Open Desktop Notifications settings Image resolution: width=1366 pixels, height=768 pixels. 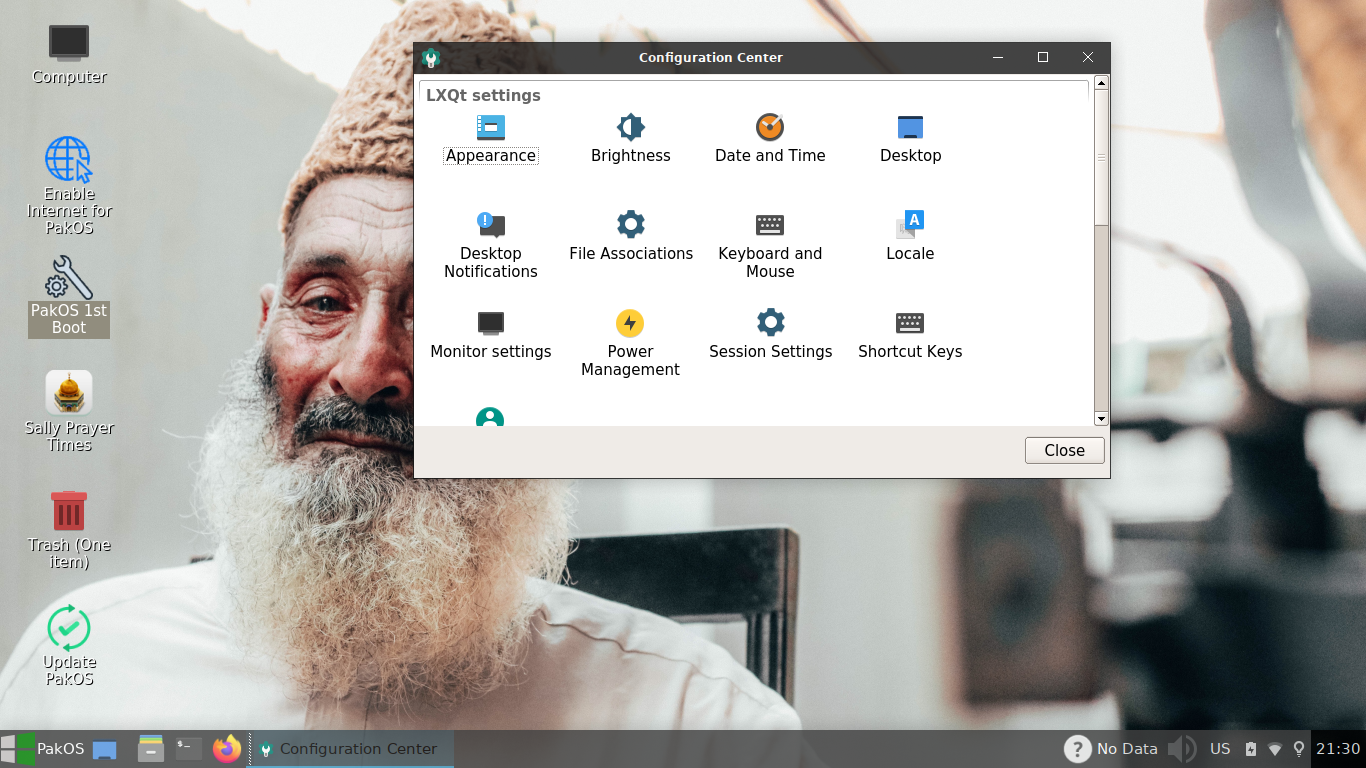[490, 245]
